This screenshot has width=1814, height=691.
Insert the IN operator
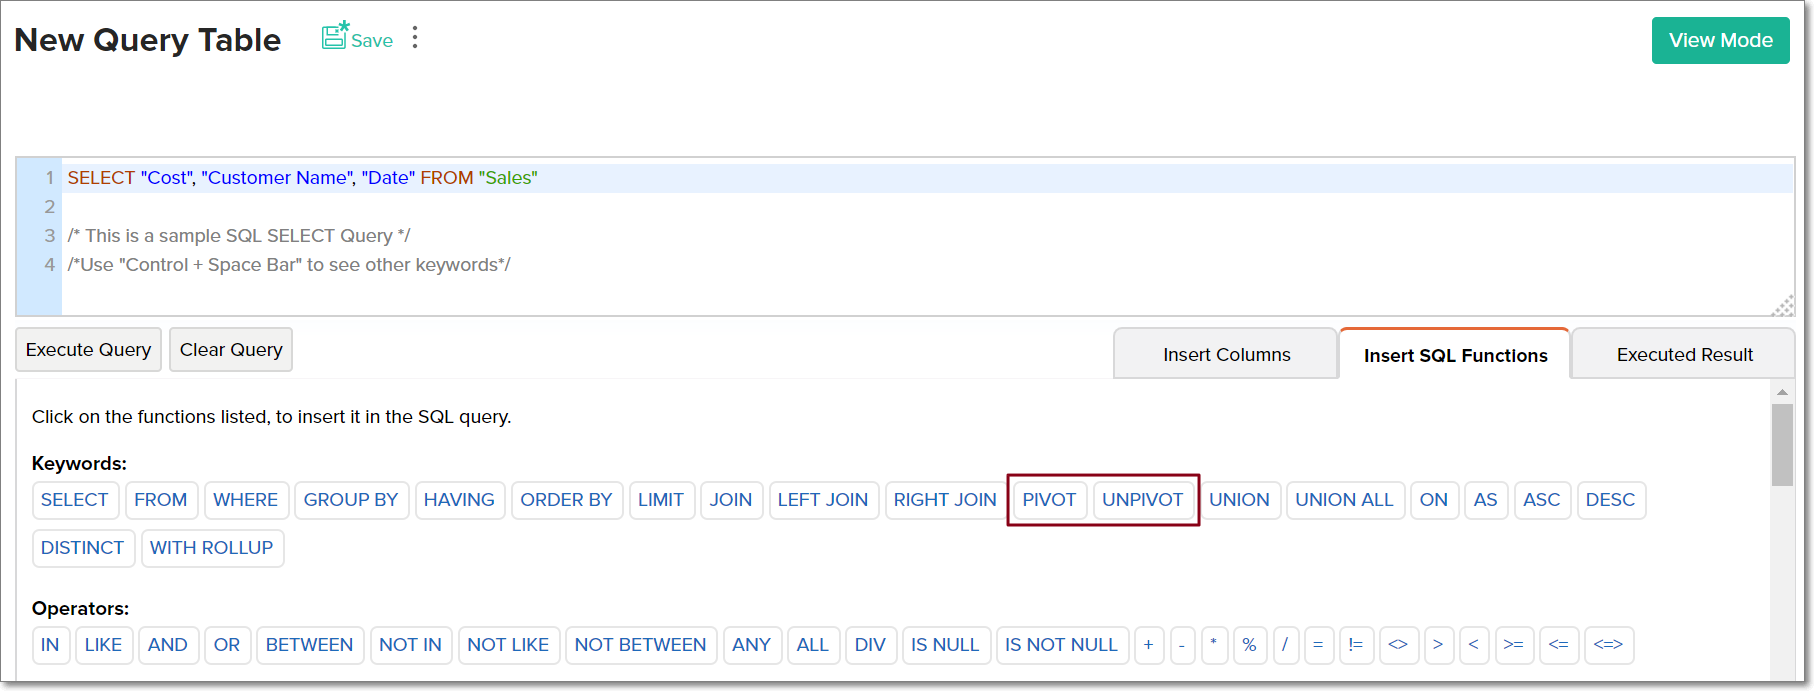pyautogui.click(x=50, y=645)
